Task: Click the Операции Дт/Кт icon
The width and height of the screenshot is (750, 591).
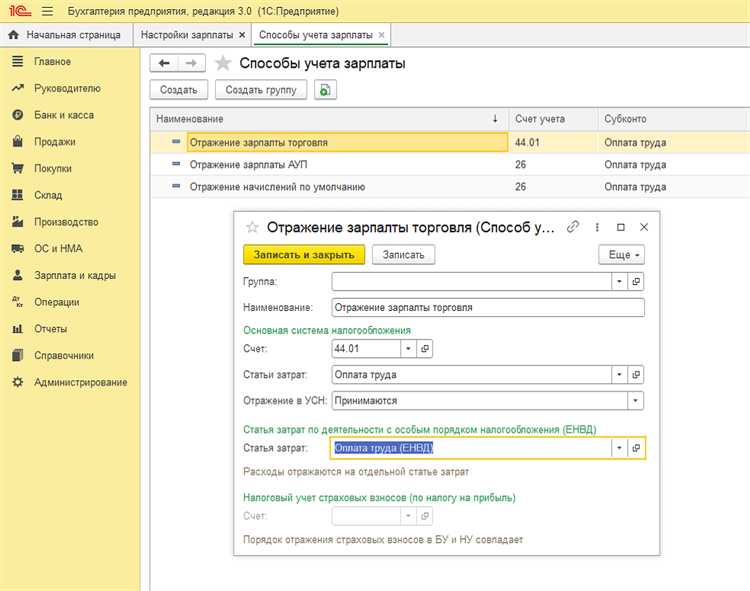Action: pos(18,302)
